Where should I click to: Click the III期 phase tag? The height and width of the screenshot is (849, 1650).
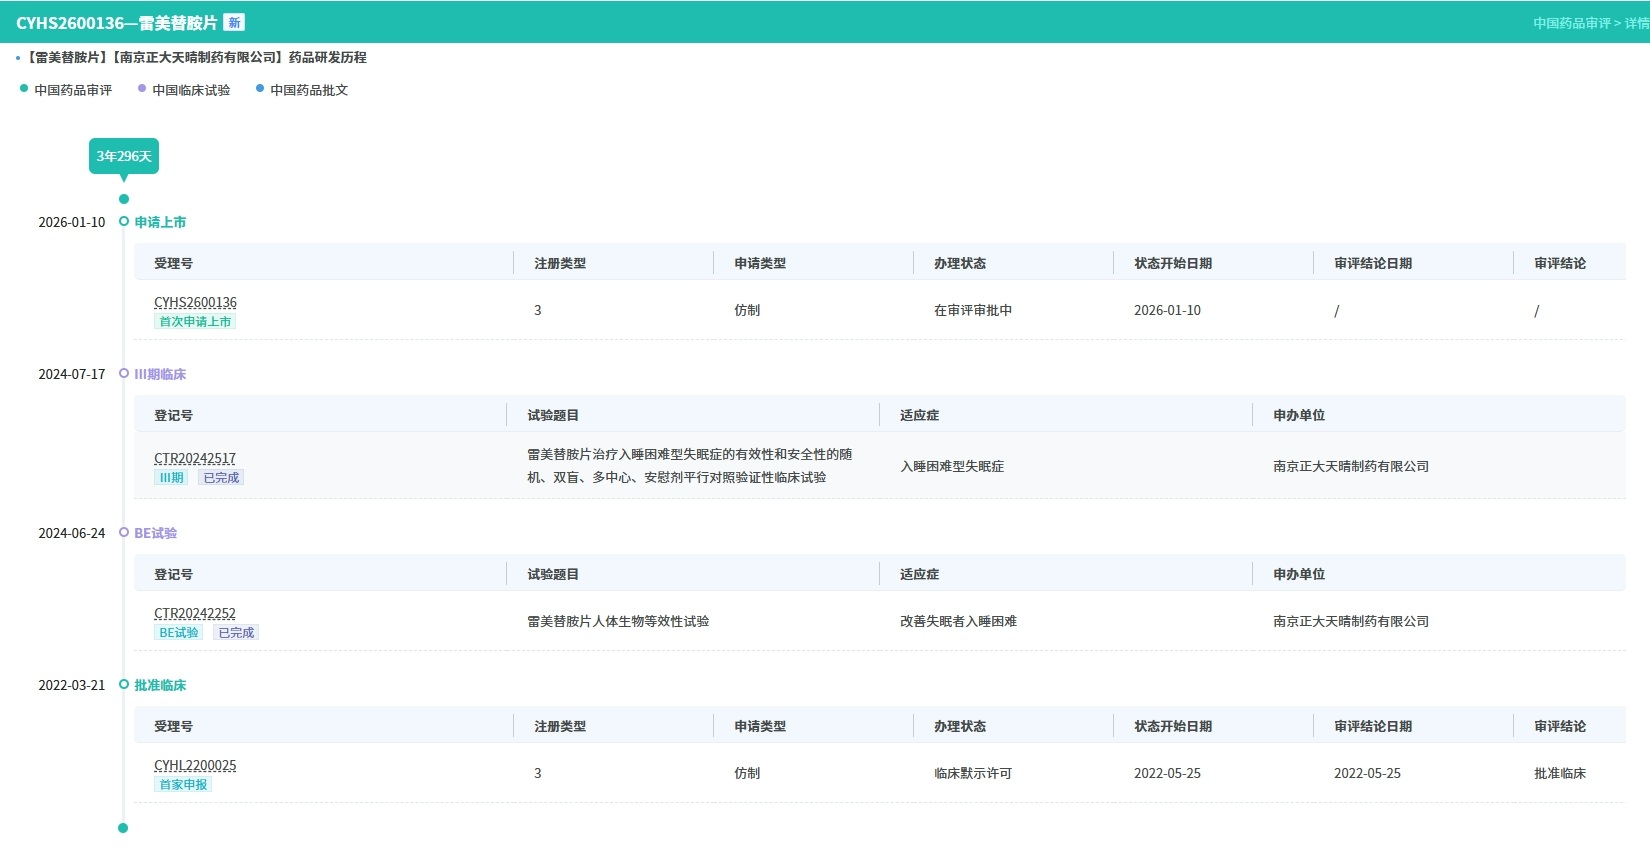click(x=171, y=478)
